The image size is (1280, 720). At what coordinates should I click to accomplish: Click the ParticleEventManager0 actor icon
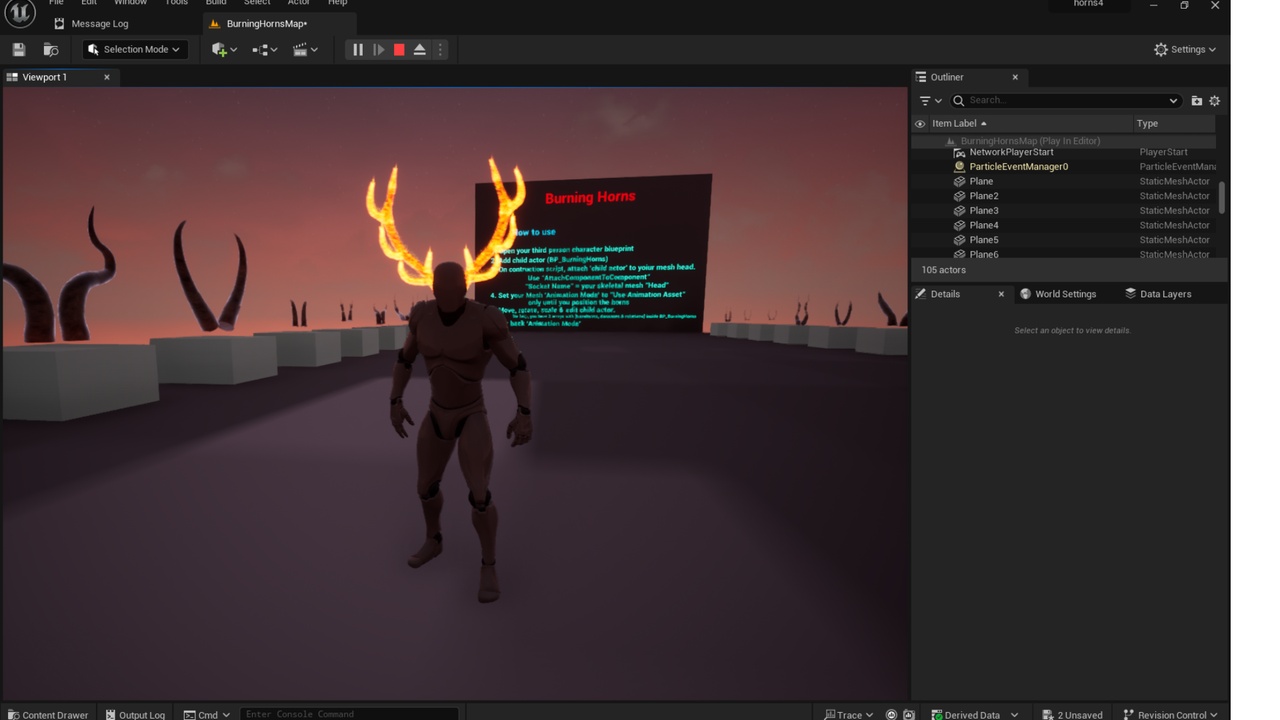[959, 167]
